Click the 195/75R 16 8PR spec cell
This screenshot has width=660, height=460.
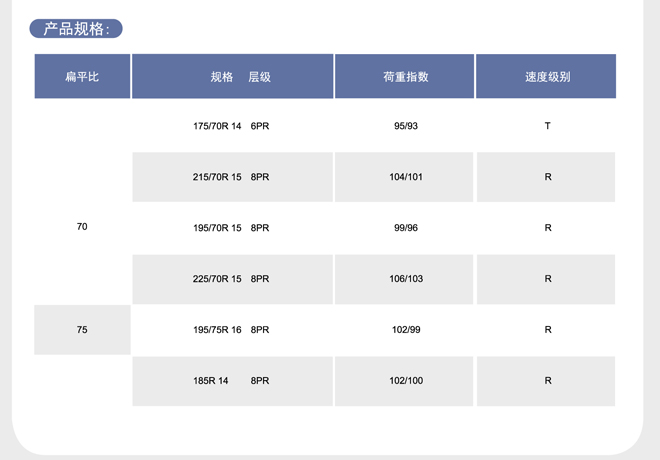tap(232, 330)
